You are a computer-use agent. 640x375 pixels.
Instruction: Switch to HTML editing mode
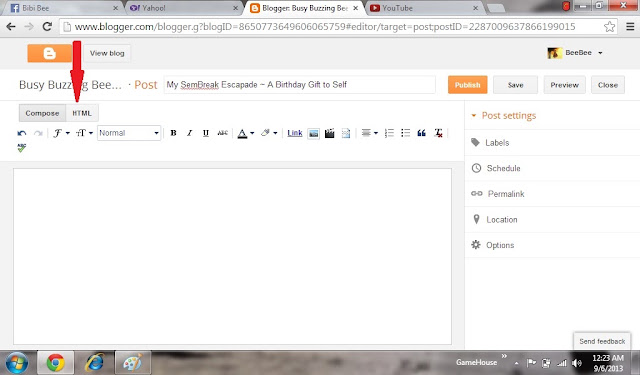point(82,113)
